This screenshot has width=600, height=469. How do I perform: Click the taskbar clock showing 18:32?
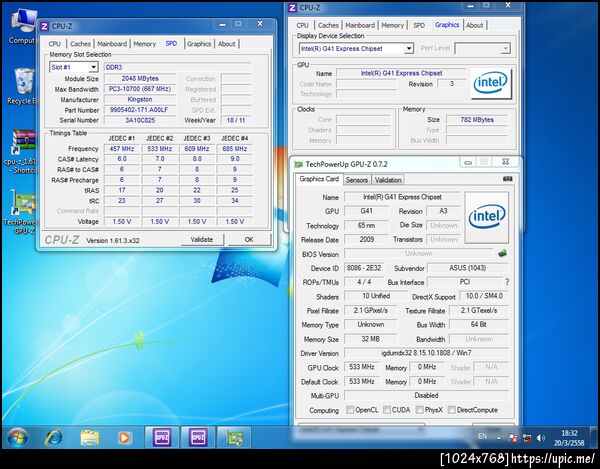(x=569, y=438)
